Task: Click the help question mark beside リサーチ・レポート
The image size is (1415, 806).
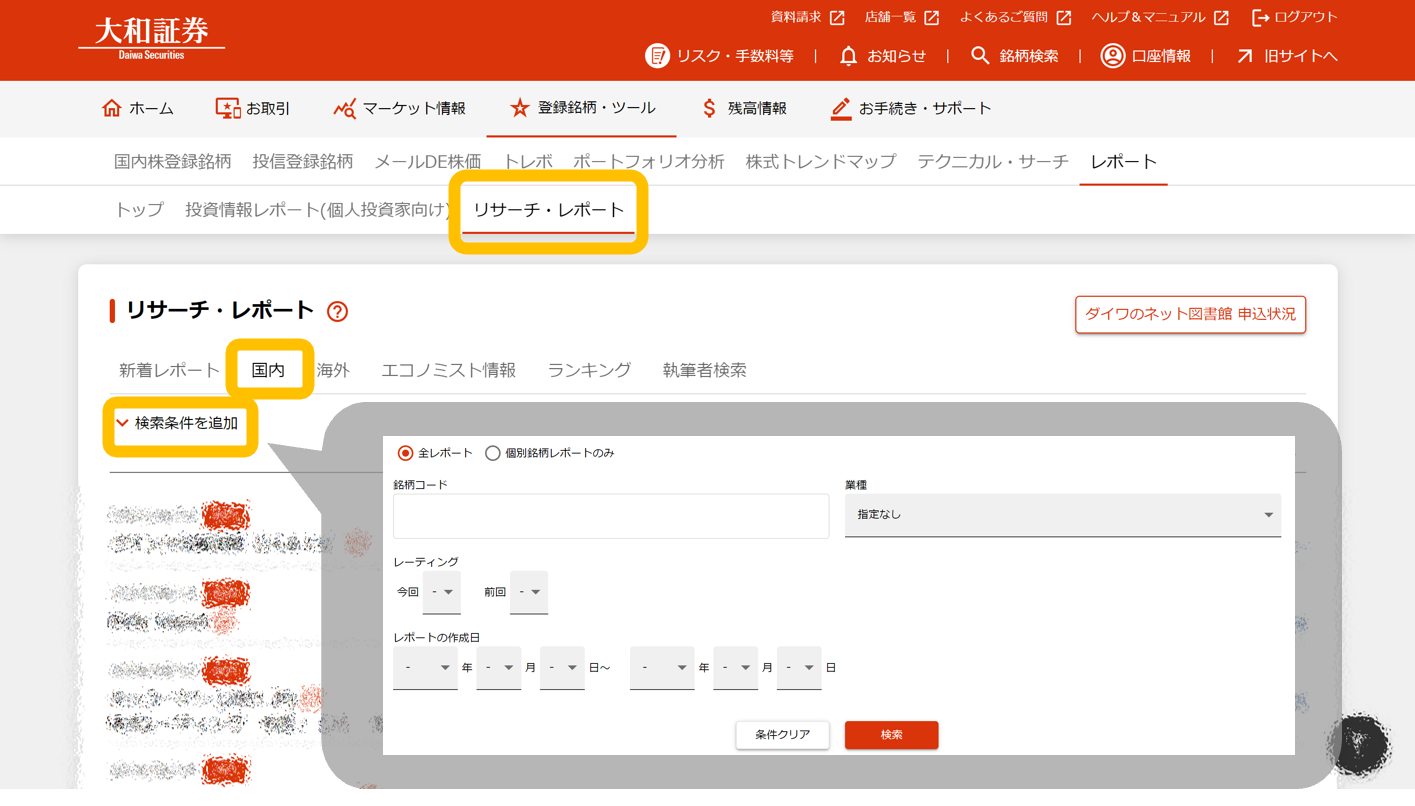Action: pyautogui.click(x=338, y=312)
